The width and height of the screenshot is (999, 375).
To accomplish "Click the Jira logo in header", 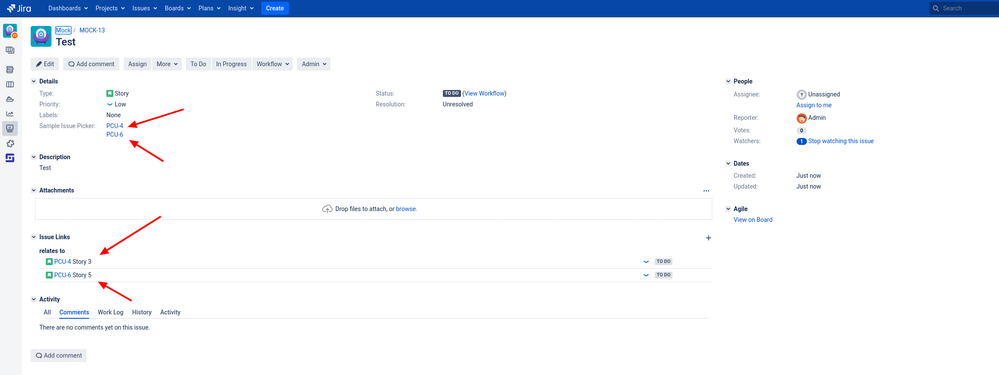I will pos(19,8).
